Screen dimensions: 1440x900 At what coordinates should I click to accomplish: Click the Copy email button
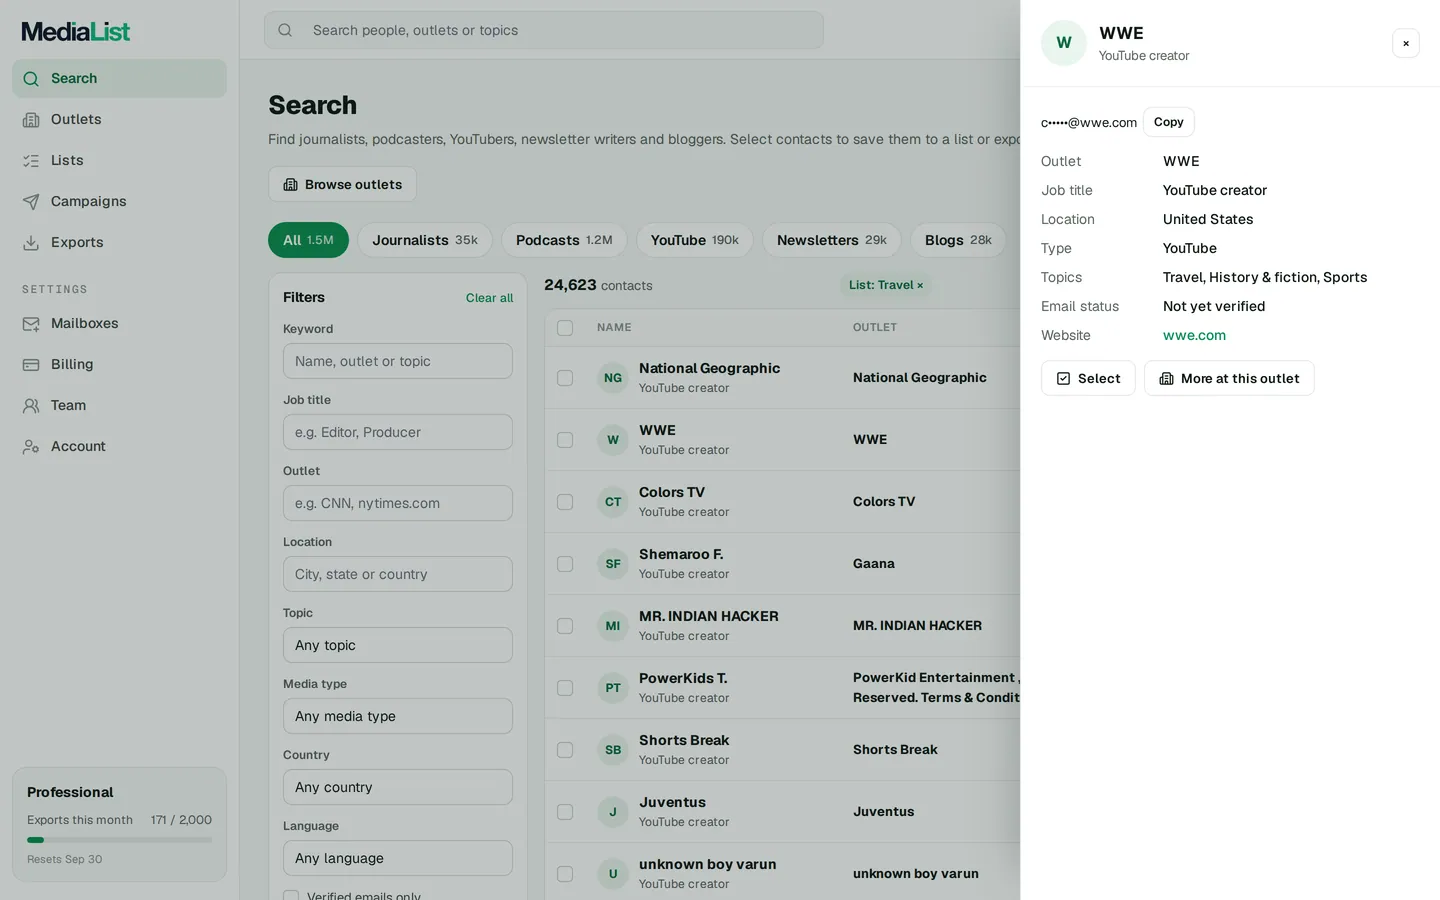point(1169,122)
